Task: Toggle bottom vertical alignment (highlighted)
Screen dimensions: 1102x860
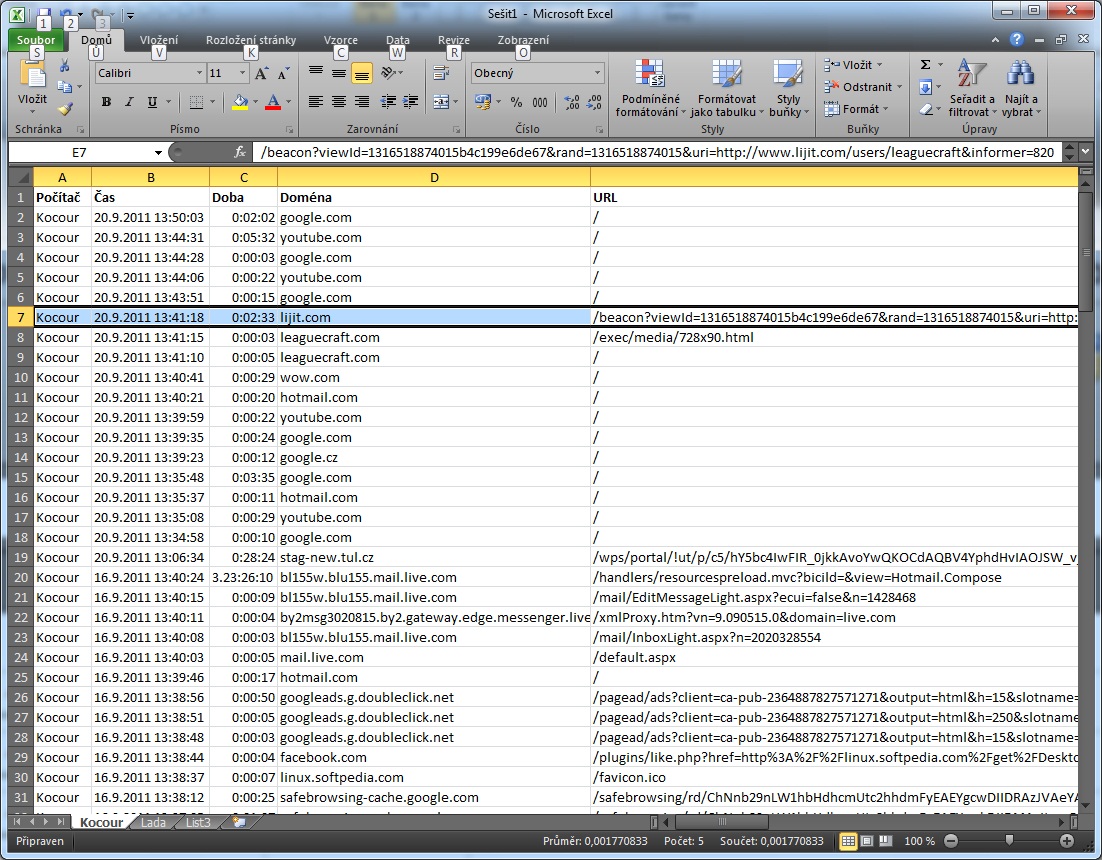Action: click(x=362, y=73)
